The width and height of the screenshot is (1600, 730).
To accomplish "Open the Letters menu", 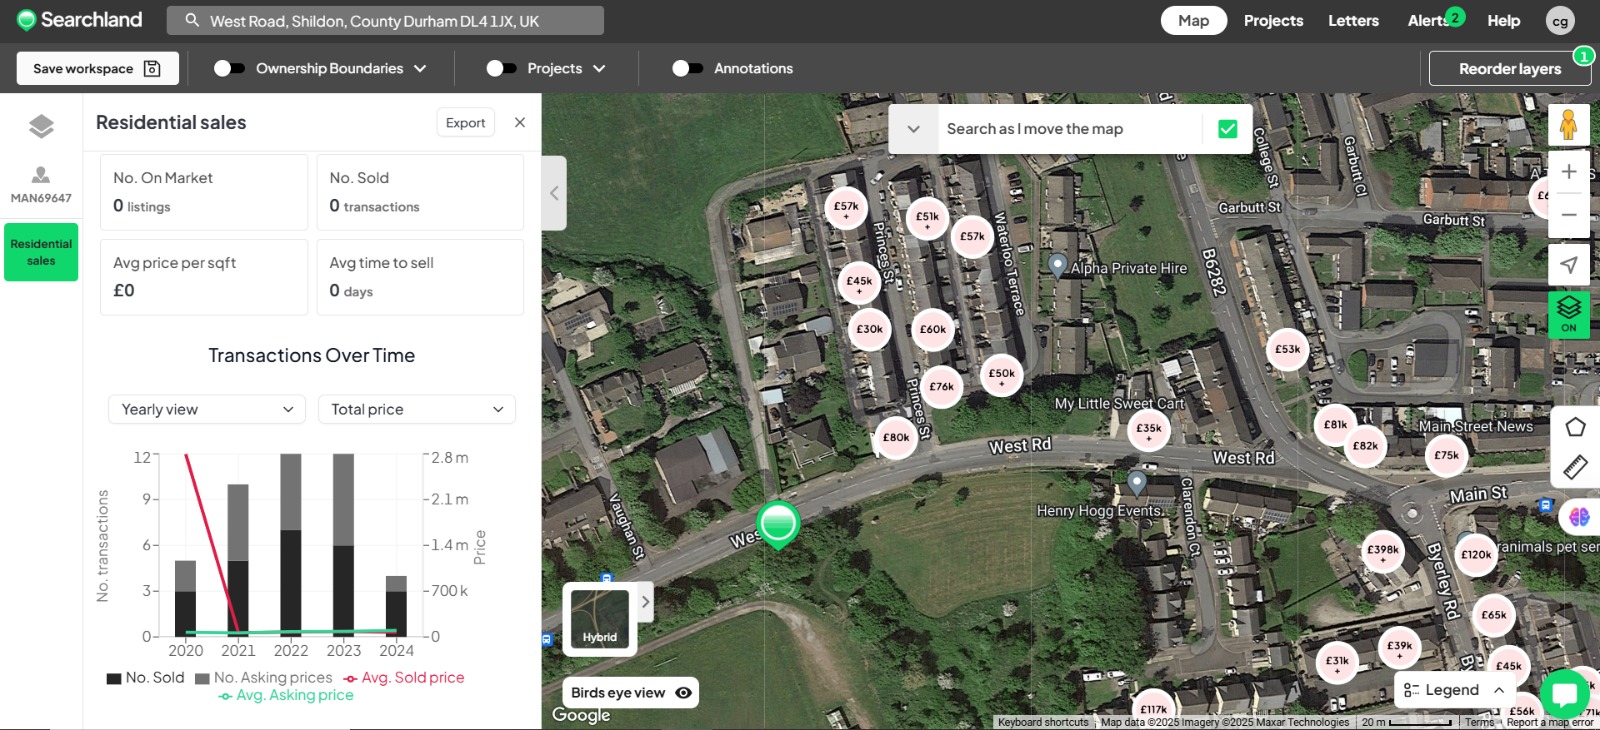I will coord(1353,20).
